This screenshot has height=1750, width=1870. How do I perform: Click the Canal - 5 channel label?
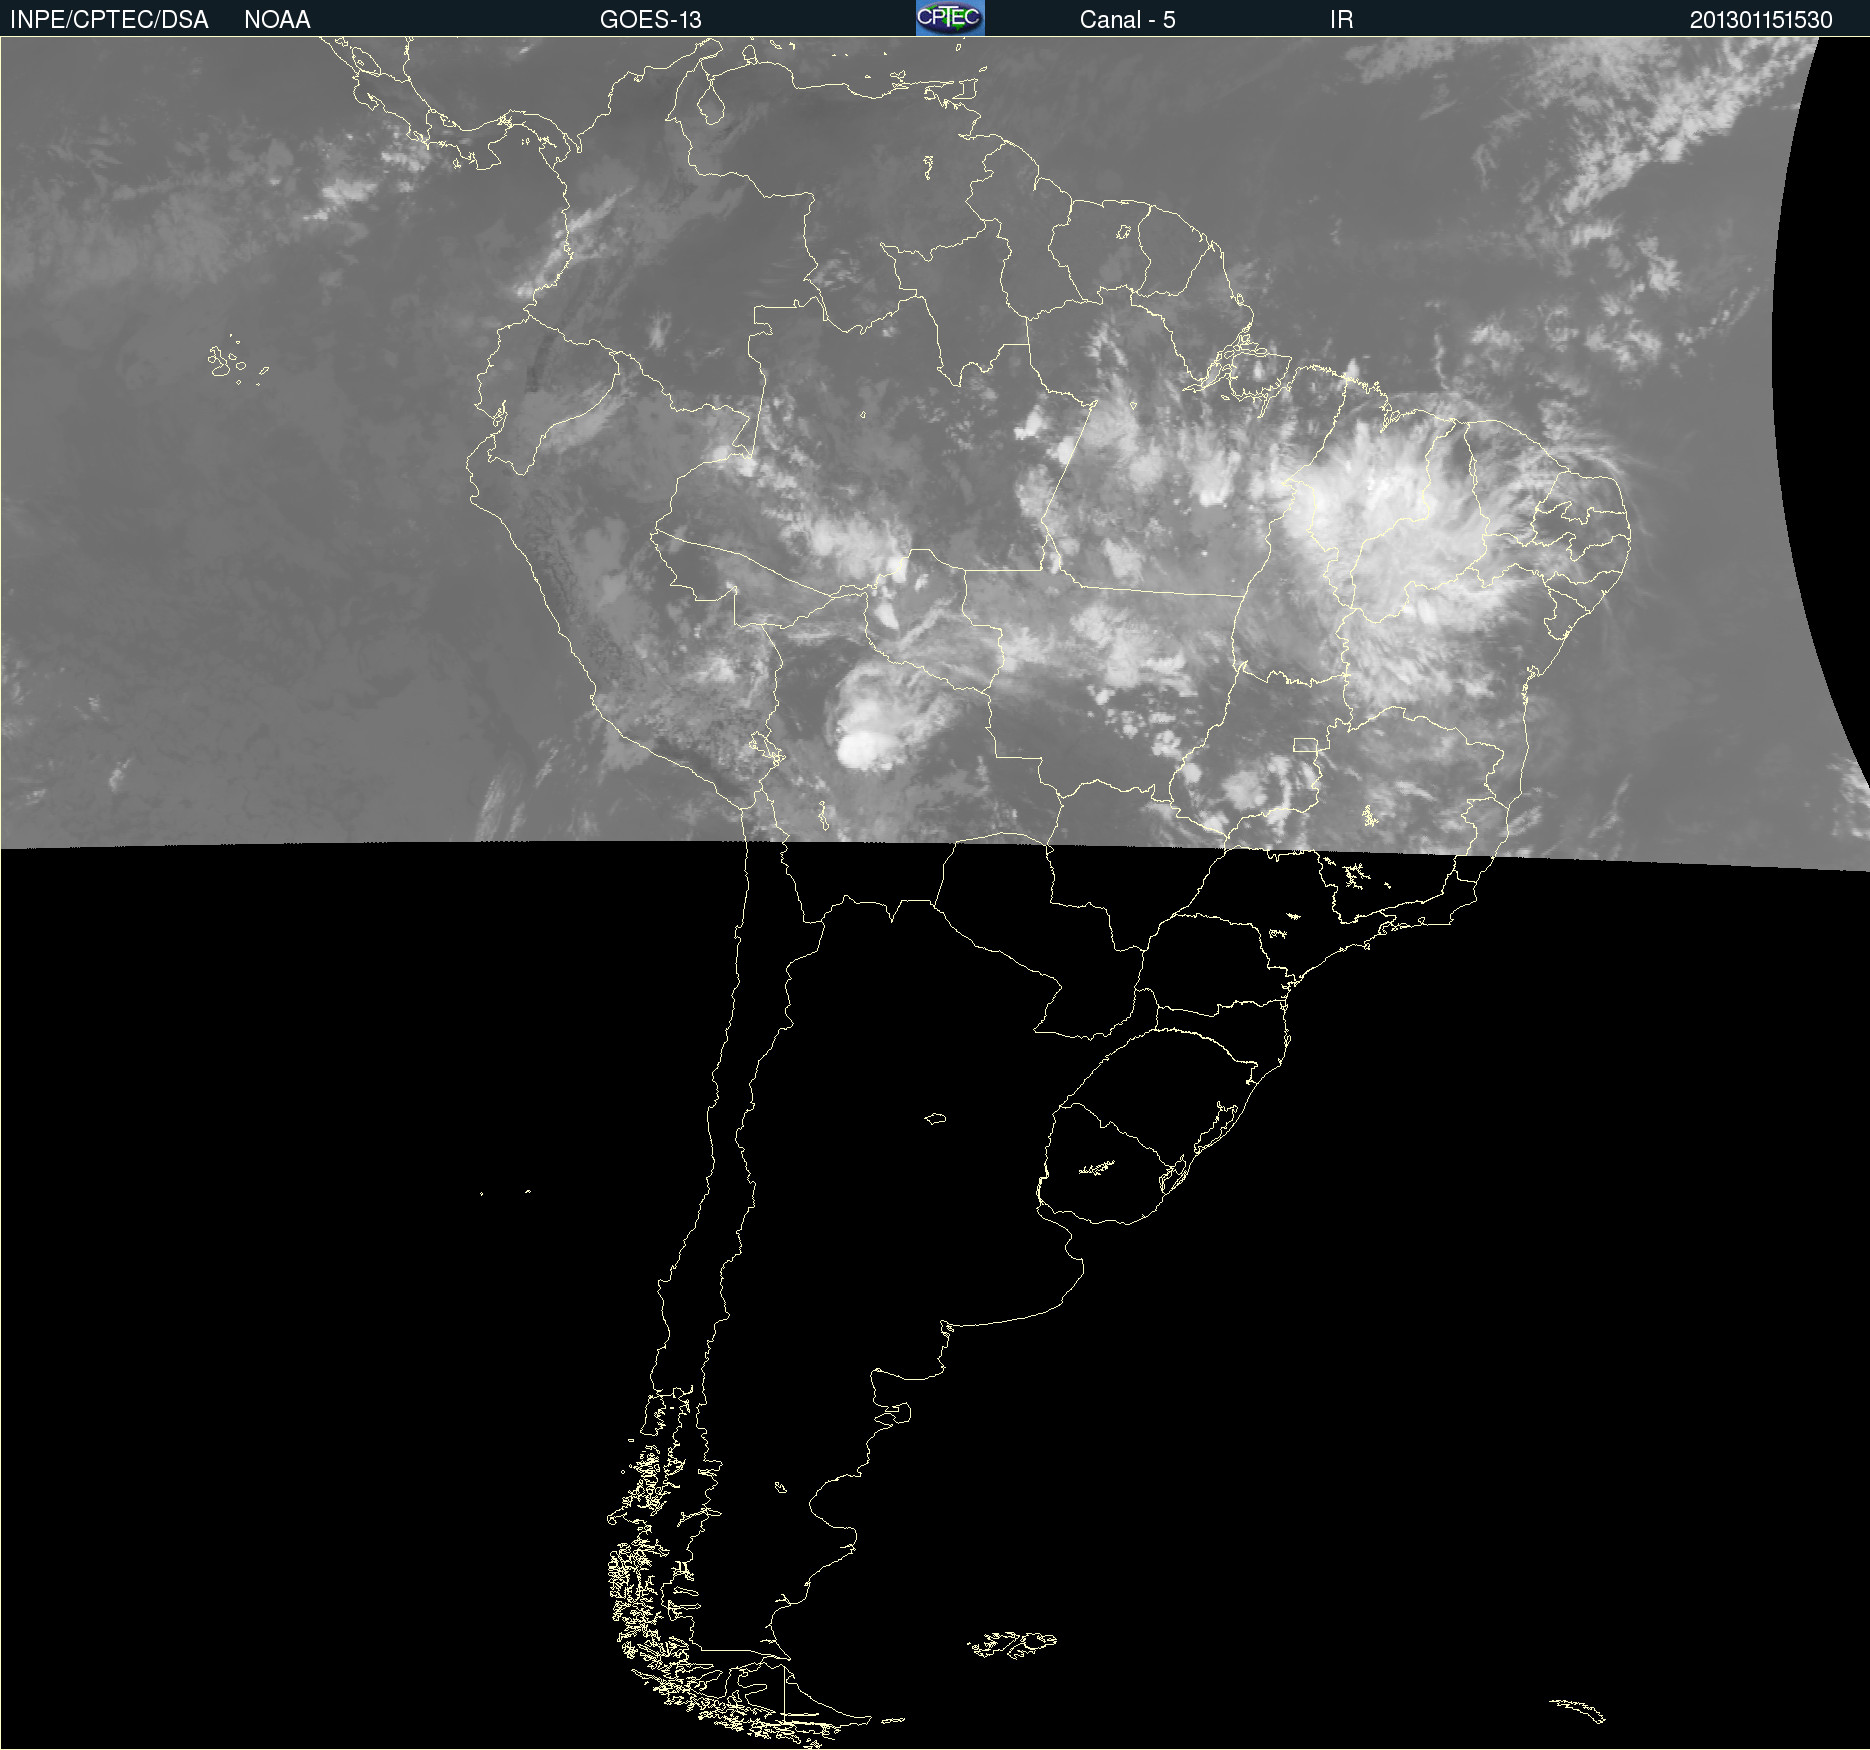pos(1127,20)
